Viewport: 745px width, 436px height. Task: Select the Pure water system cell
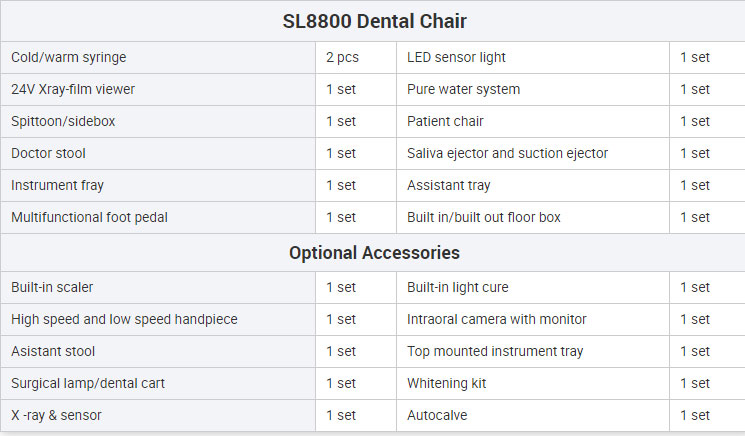point(533,89)
